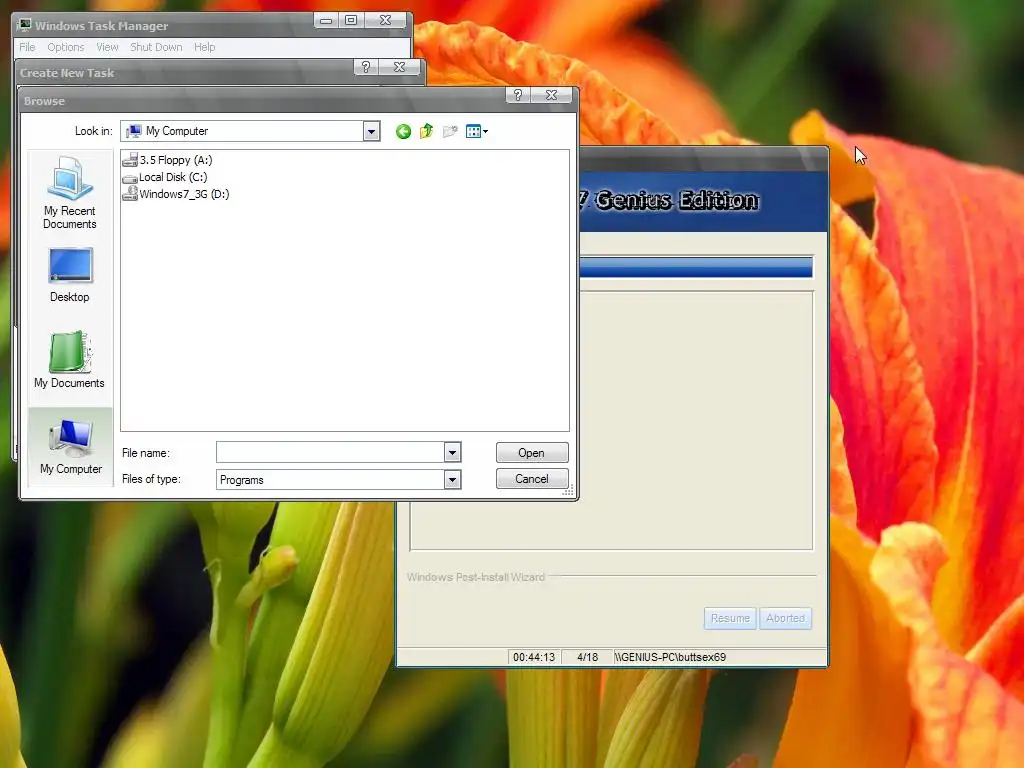Close the Browse dialog
This screenshot has height=768, width=1024.
click(551, 95)
